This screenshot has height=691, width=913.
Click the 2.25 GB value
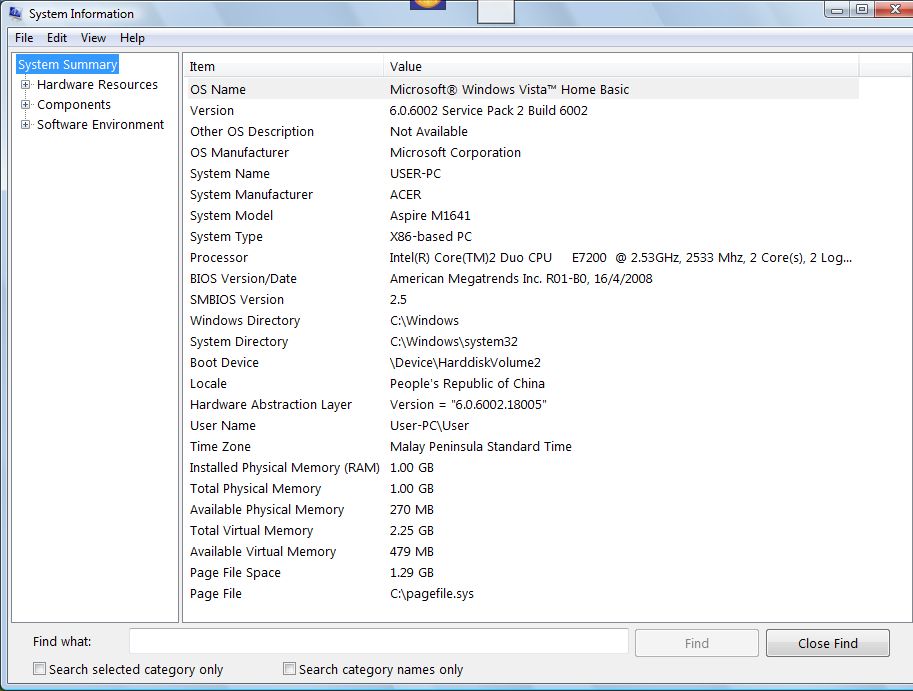(x=412, y=530)
